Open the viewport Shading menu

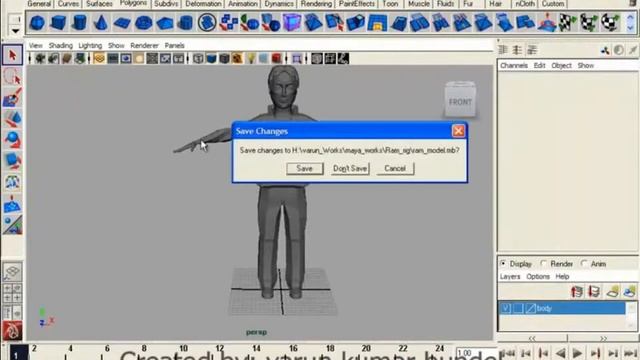pyautogui.click(x=61, y=45)
